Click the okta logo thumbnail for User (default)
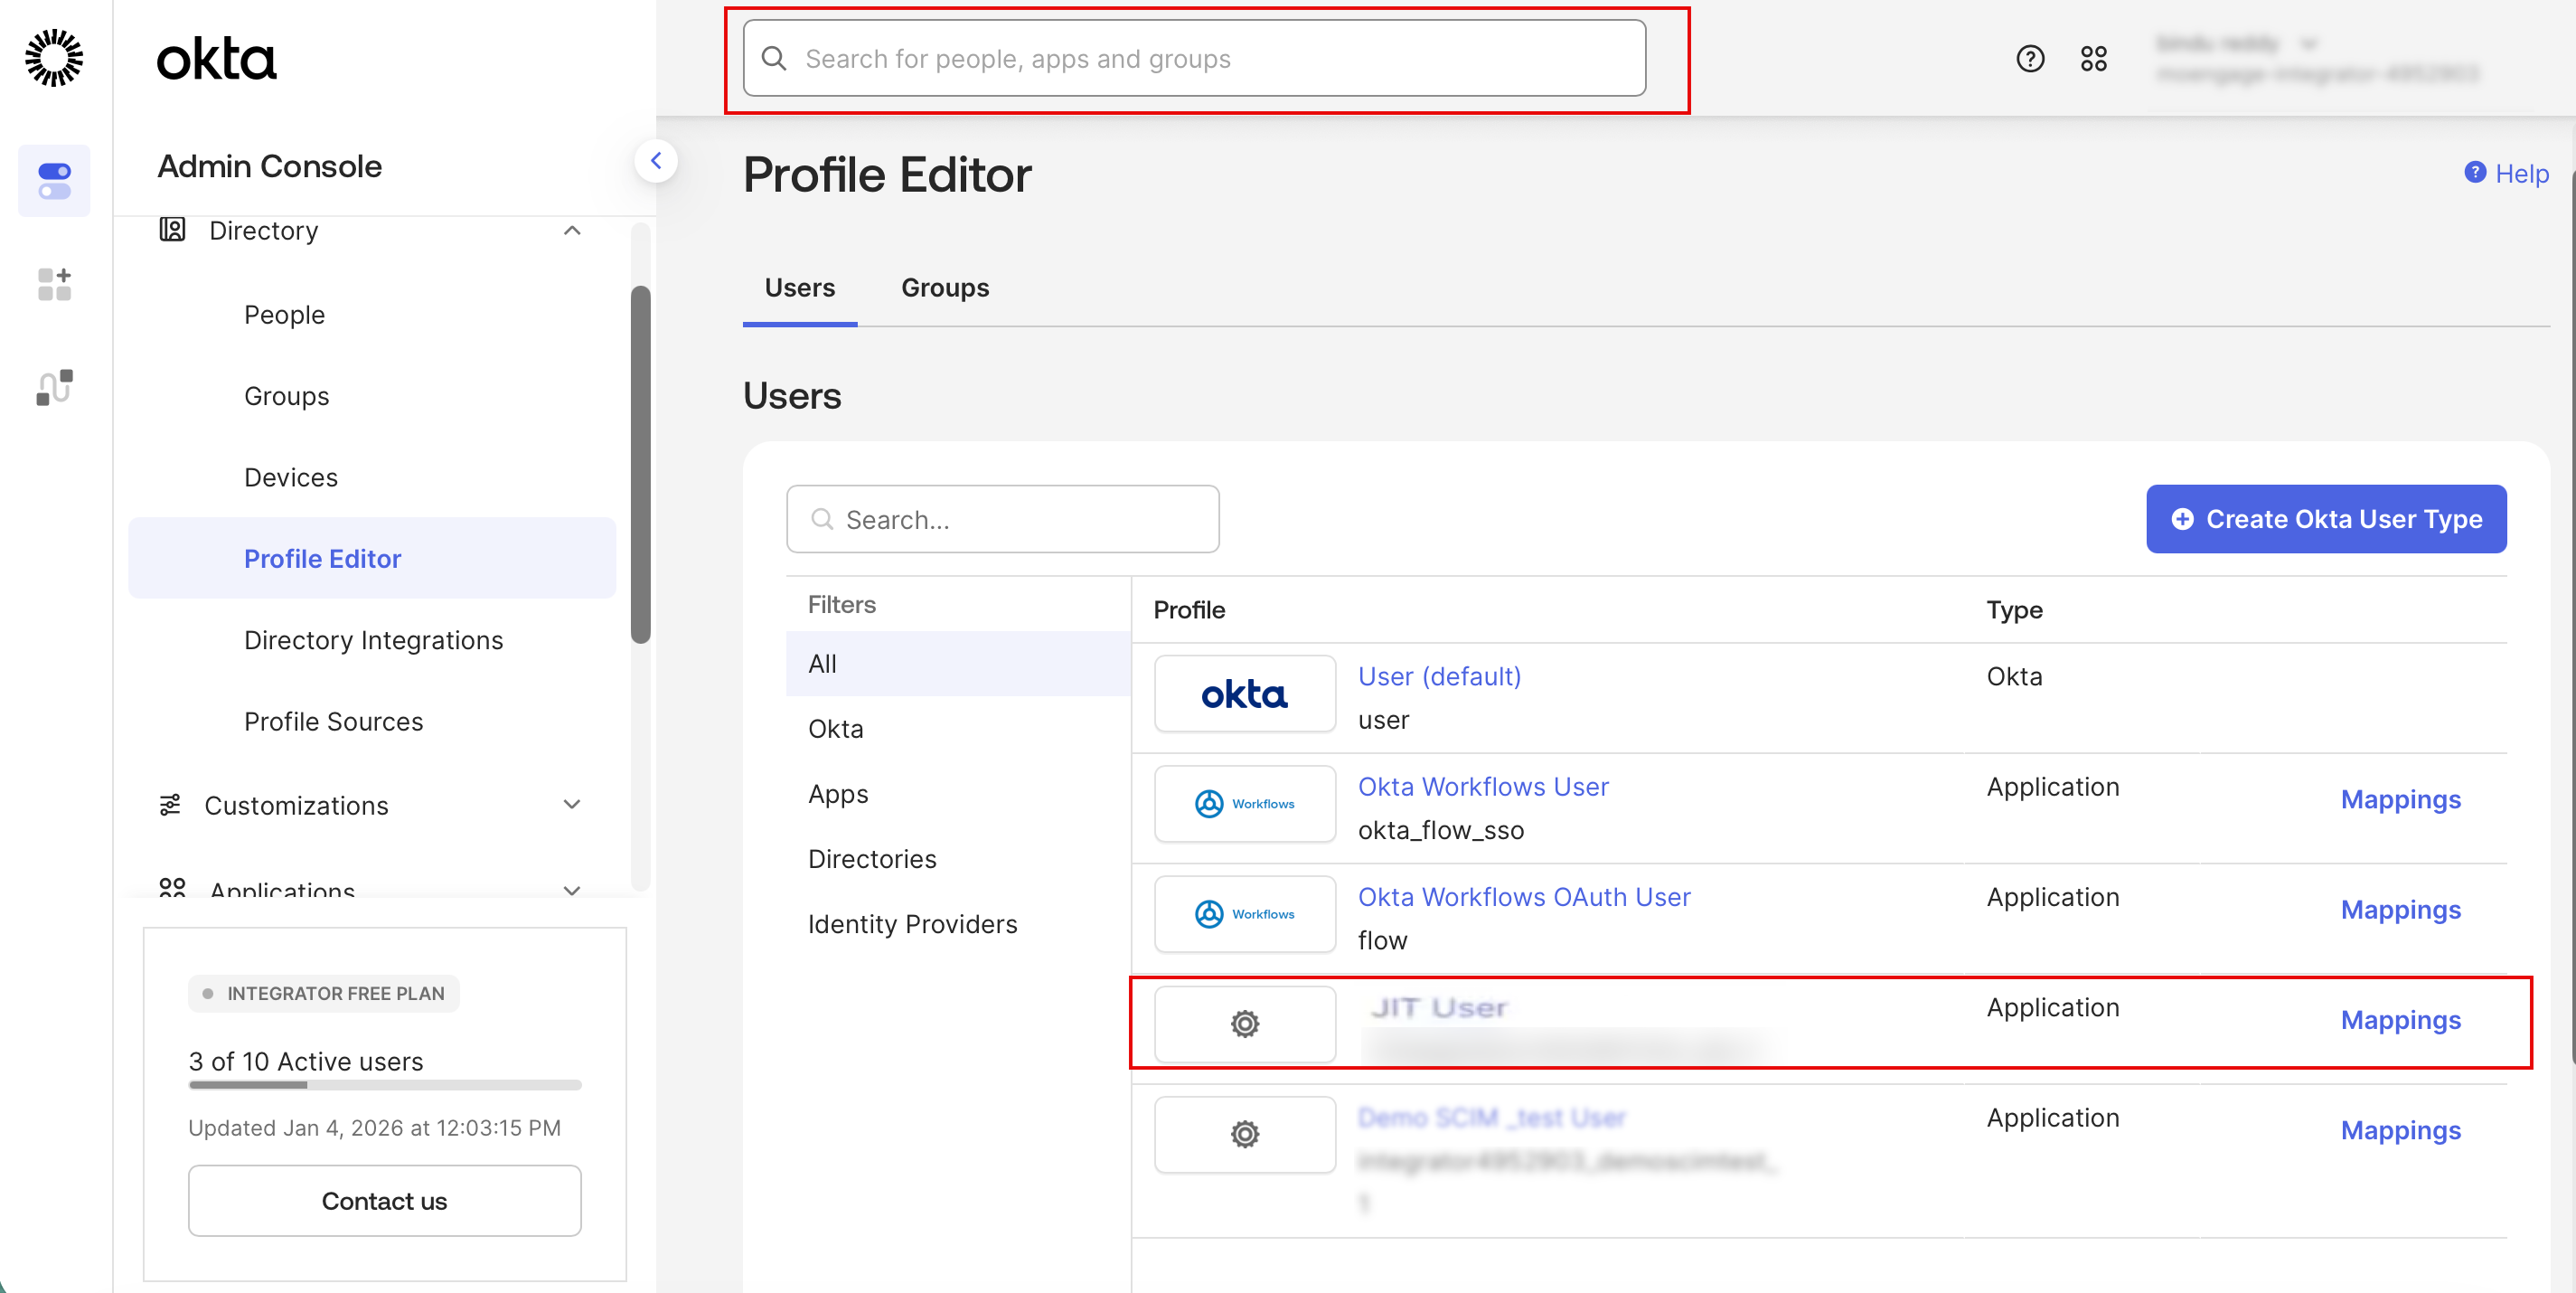The width and height of the screenshot is (2576, 1293). (x=1244, y=693)
